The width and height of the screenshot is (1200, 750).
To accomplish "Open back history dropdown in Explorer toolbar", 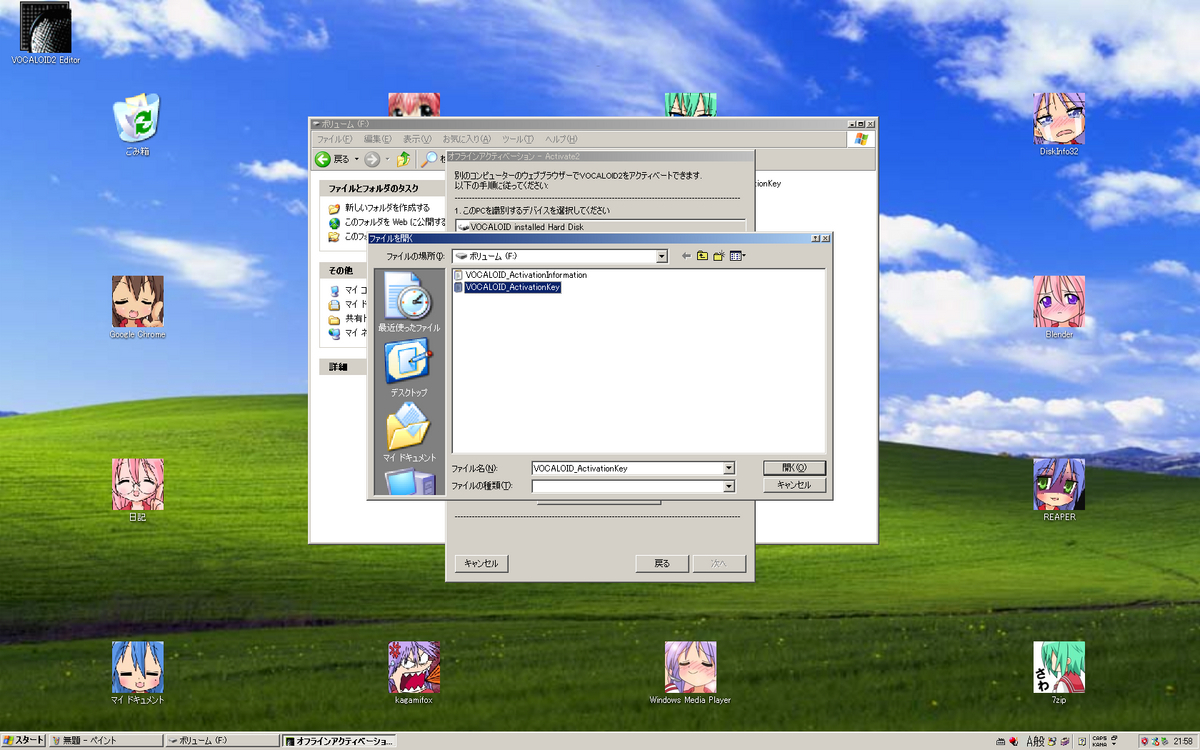I will 357,159.
